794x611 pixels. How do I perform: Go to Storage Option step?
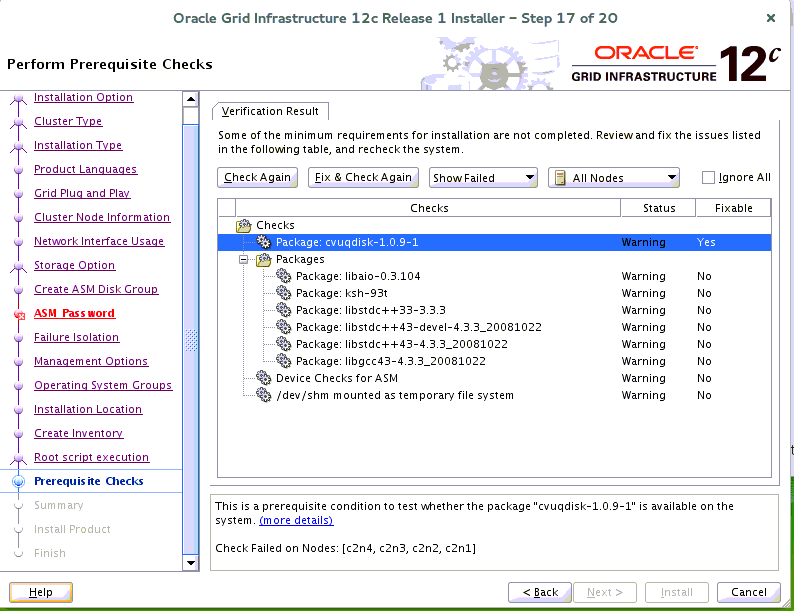[x=74, y=265]
